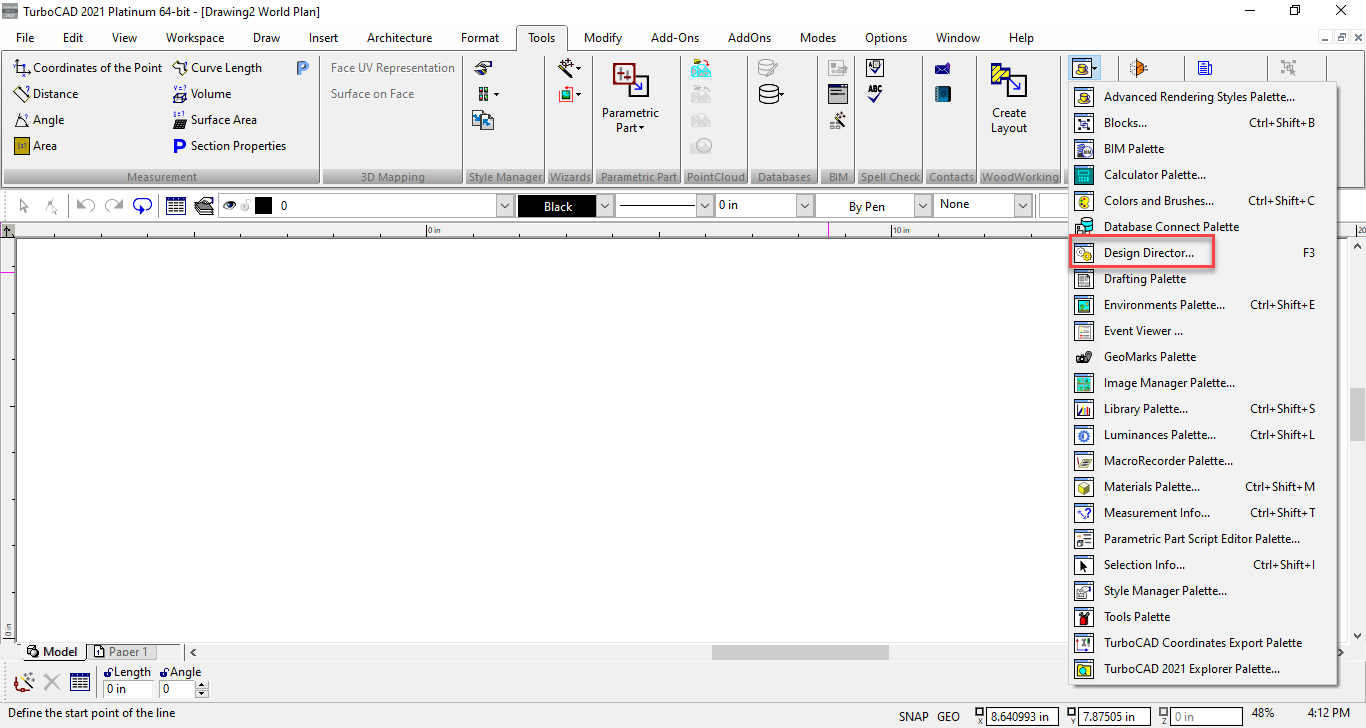Click the Undo arrow in toolbar

(86, 205)
